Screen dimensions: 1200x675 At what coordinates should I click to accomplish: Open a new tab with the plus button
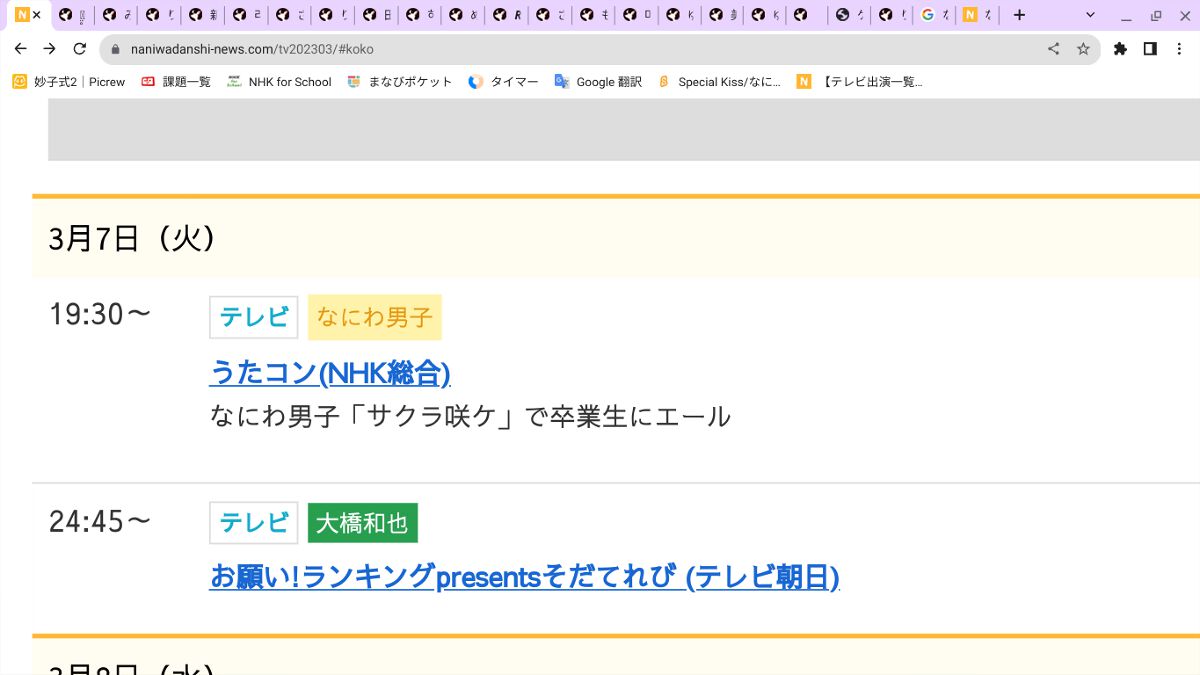(x=1018, y=15)
